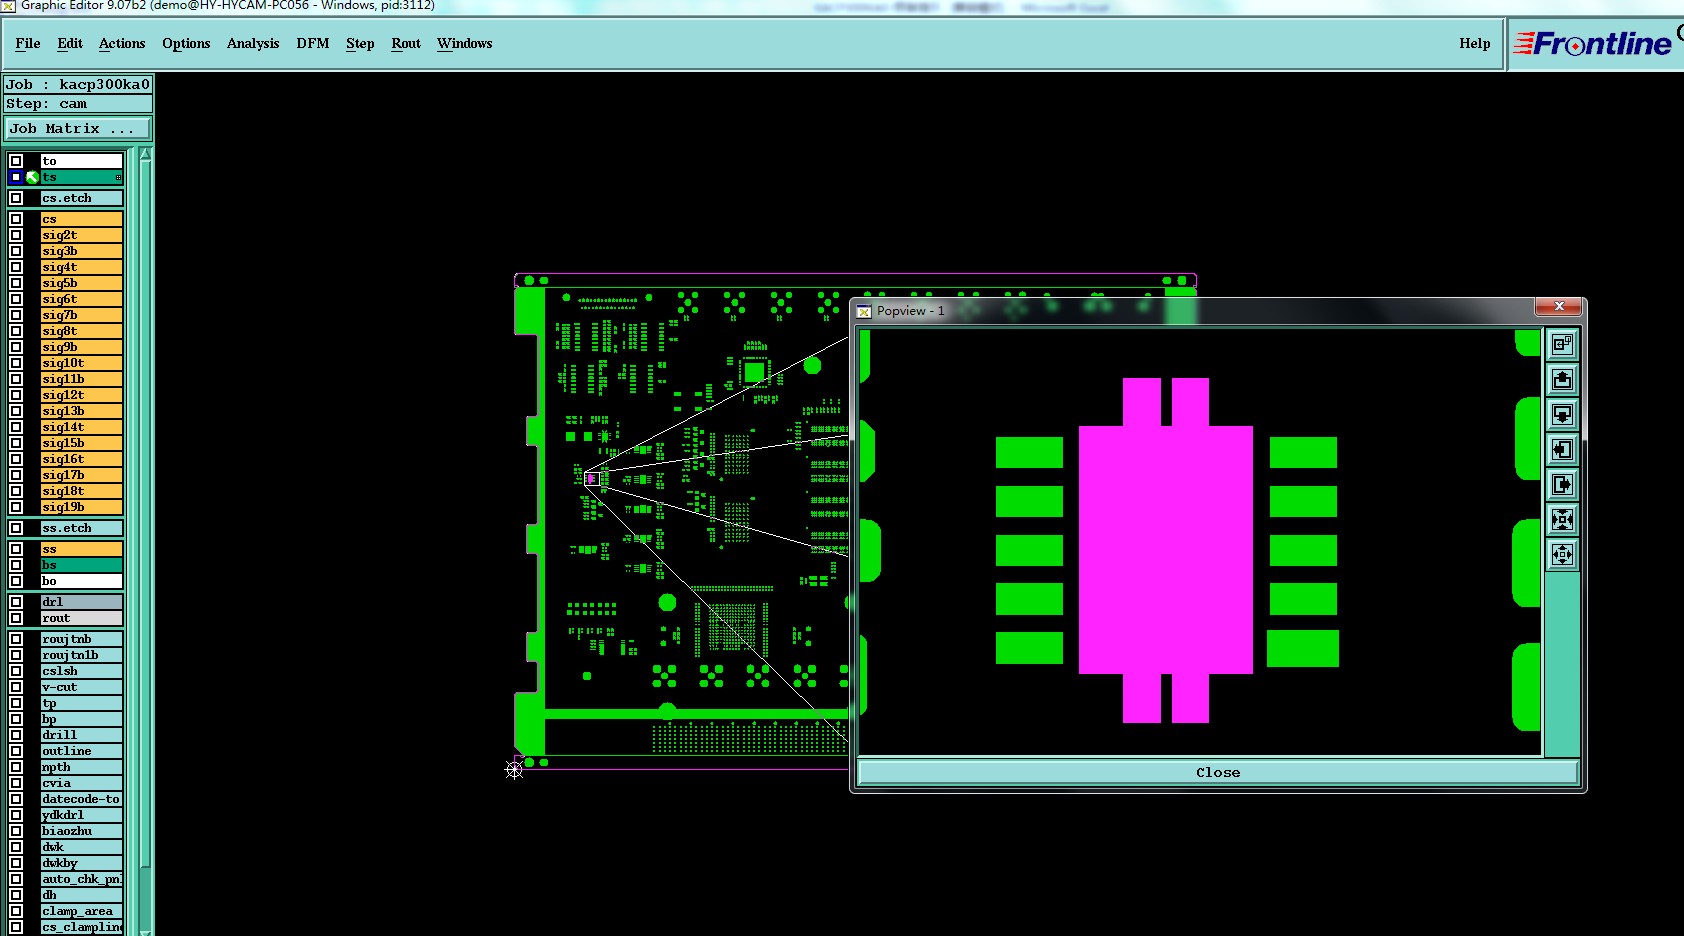Pan the Popview right
This screenshot has height=936, width=1684.
pos(1562,485)
